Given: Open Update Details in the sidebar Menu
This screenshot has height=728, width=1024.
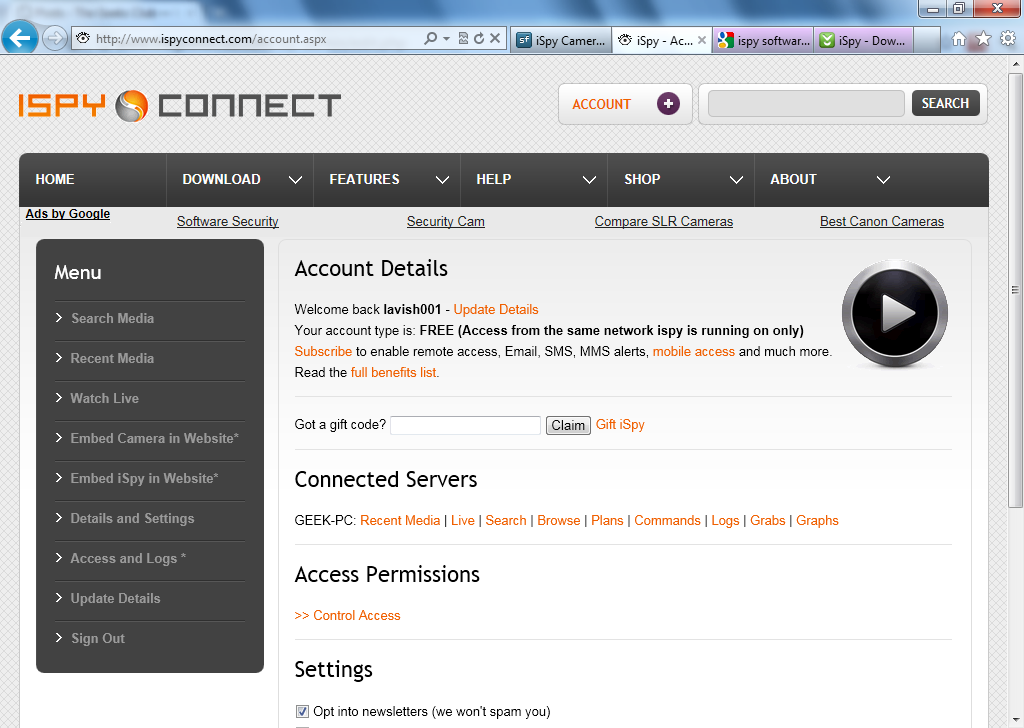Looking at the screenshot, I should [116, 598].
